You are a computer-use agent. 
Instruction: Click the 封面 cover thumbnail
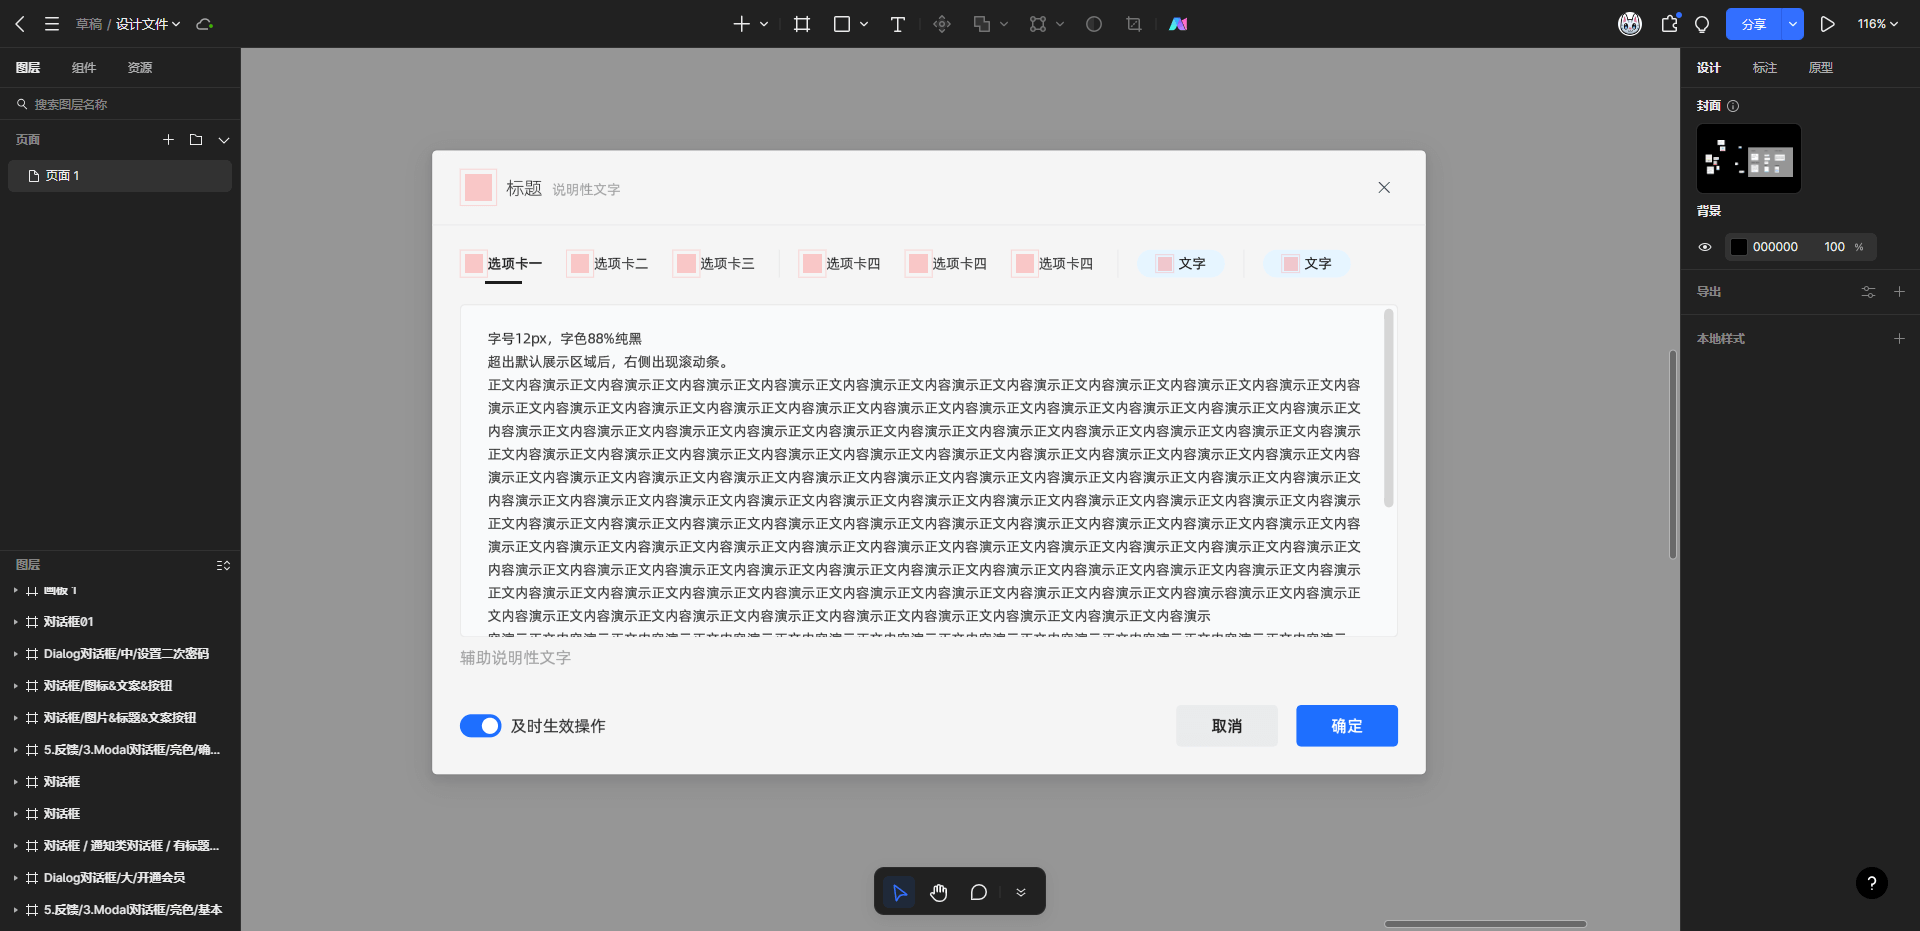[x=1749, y=159]
